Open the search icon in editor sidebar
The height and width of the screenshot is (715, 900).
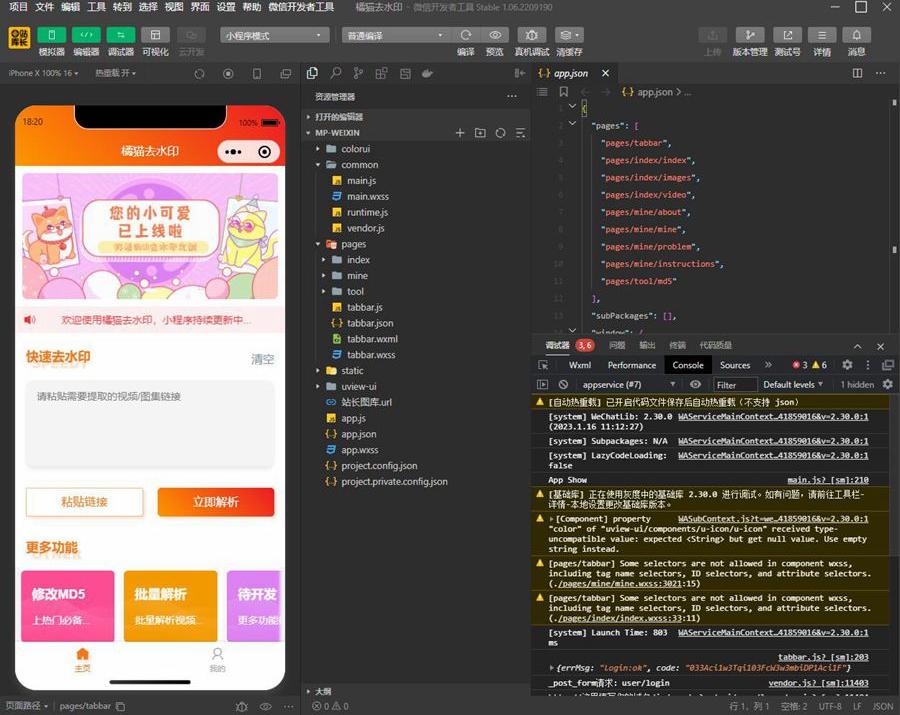[x=335, y=73]
